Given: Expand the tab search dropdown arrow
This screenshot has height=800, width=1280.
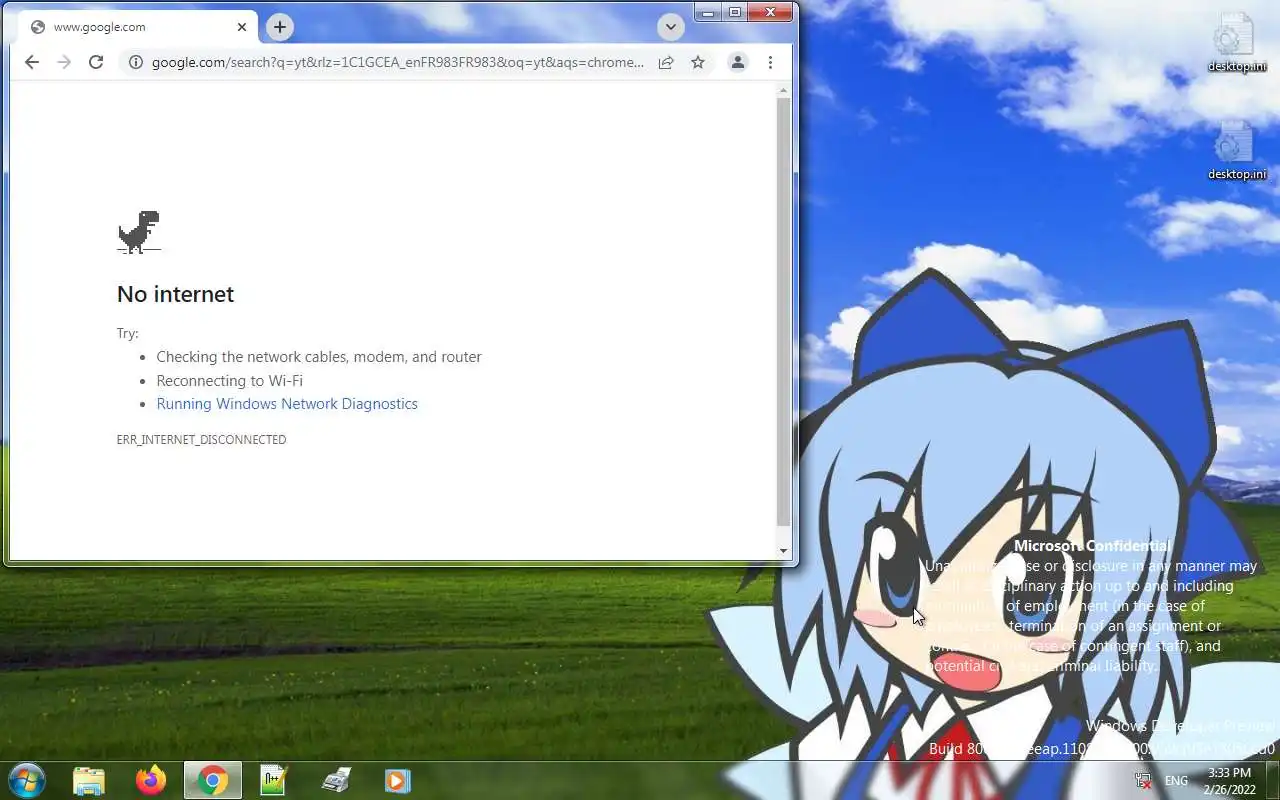Looking at the screenshot, I should click(671, 27).
